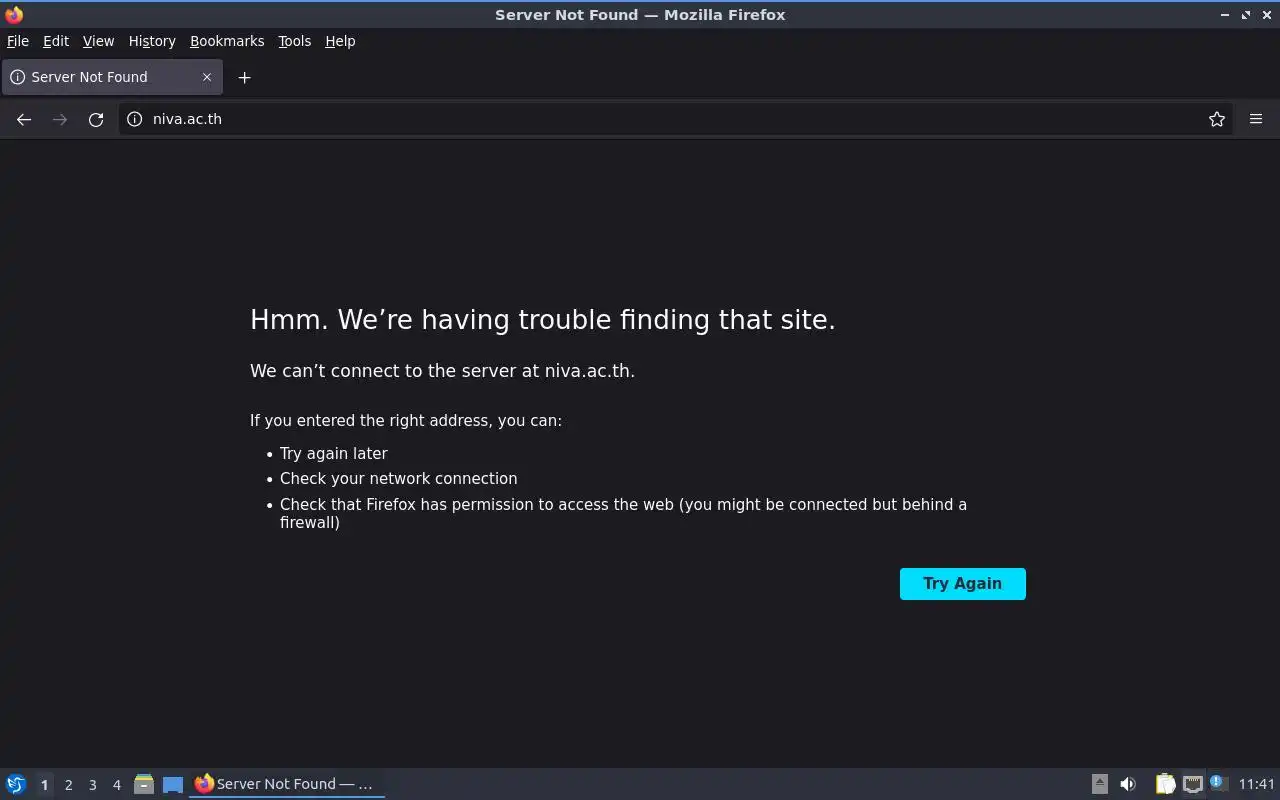
Task: Open the Help menu
Action: (340, 41)
